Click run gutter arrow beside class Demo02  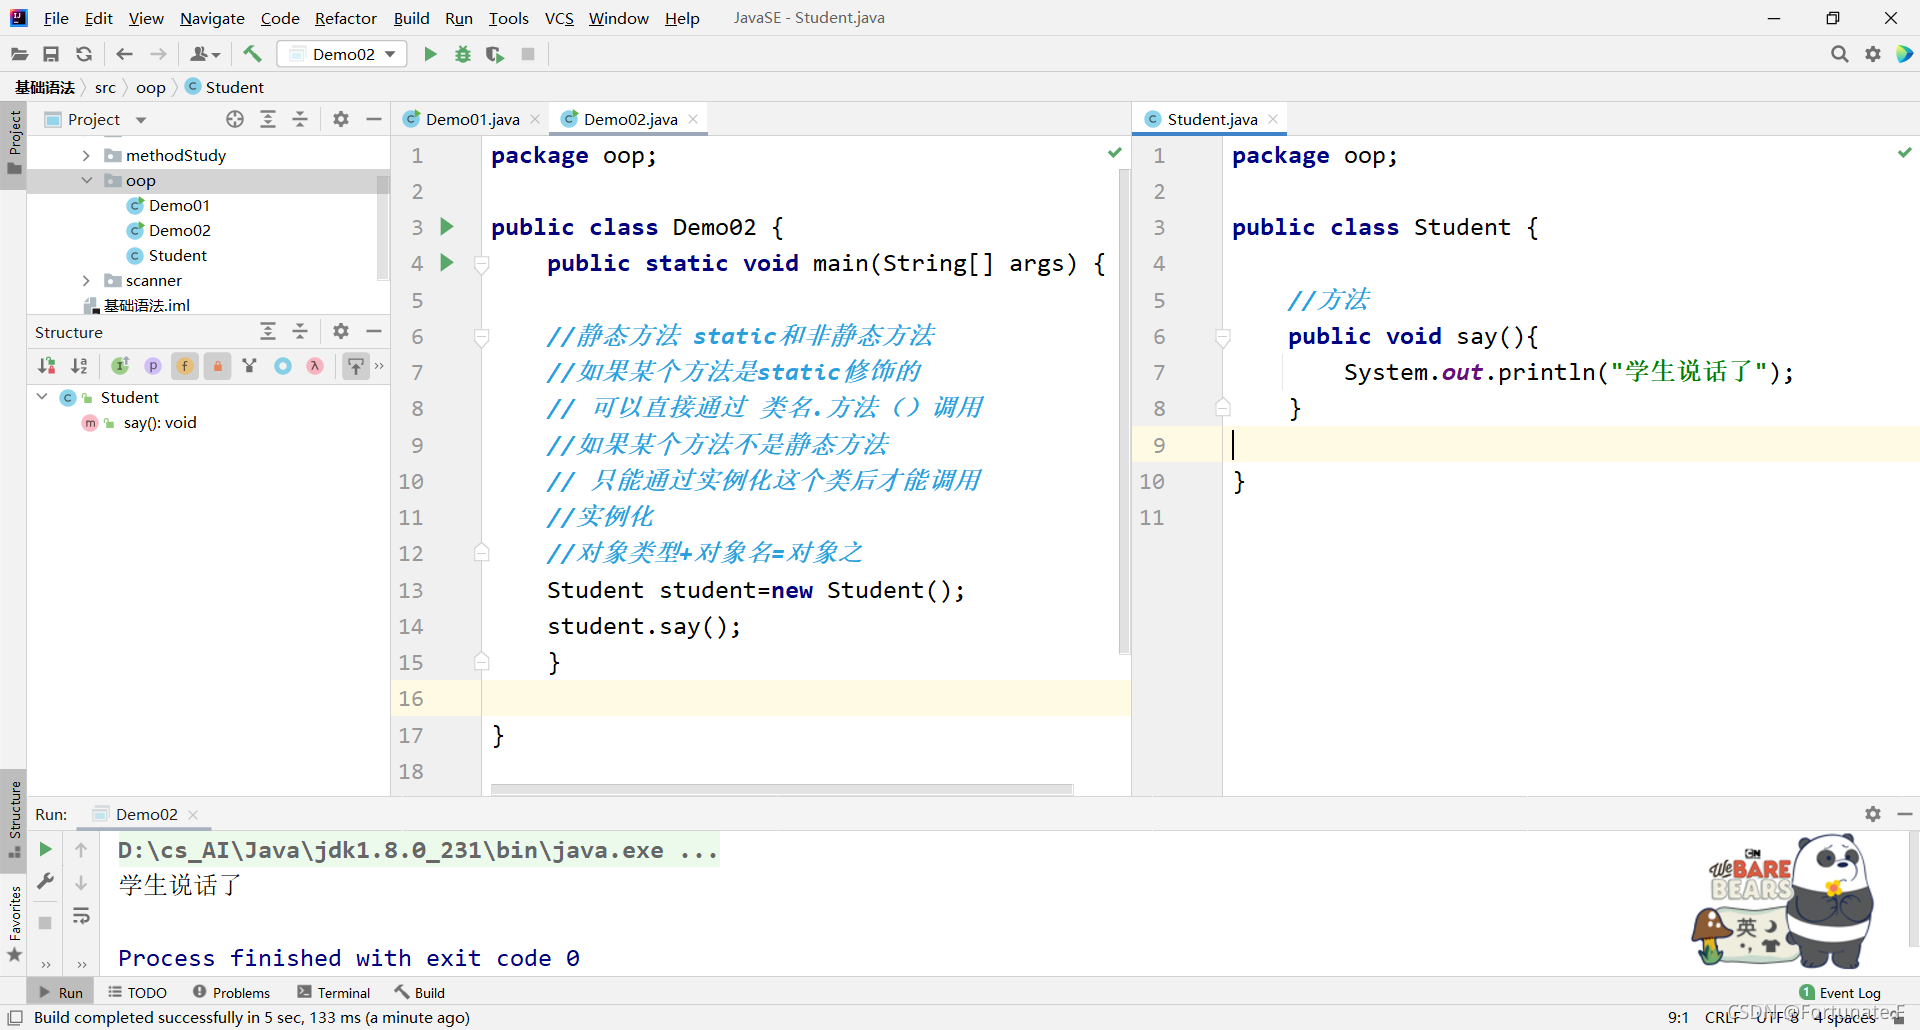(447, 227)
